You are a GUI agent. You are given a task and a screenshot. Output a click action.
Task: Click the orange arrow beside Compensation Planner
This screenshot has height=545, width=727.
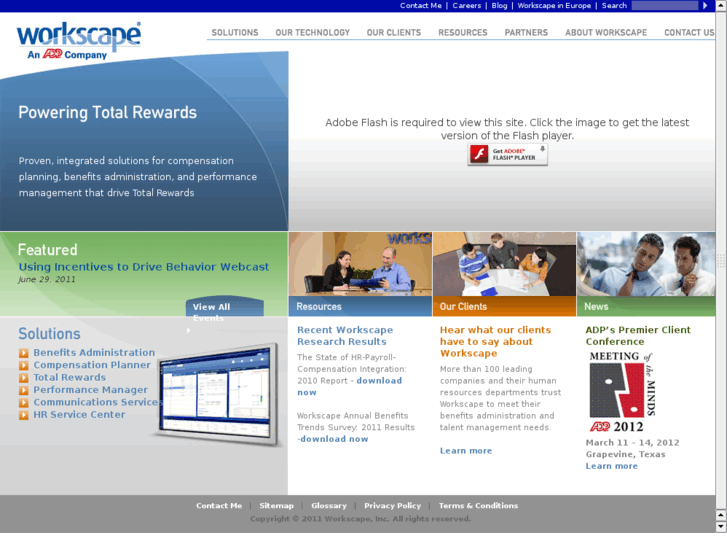point(24,366)
